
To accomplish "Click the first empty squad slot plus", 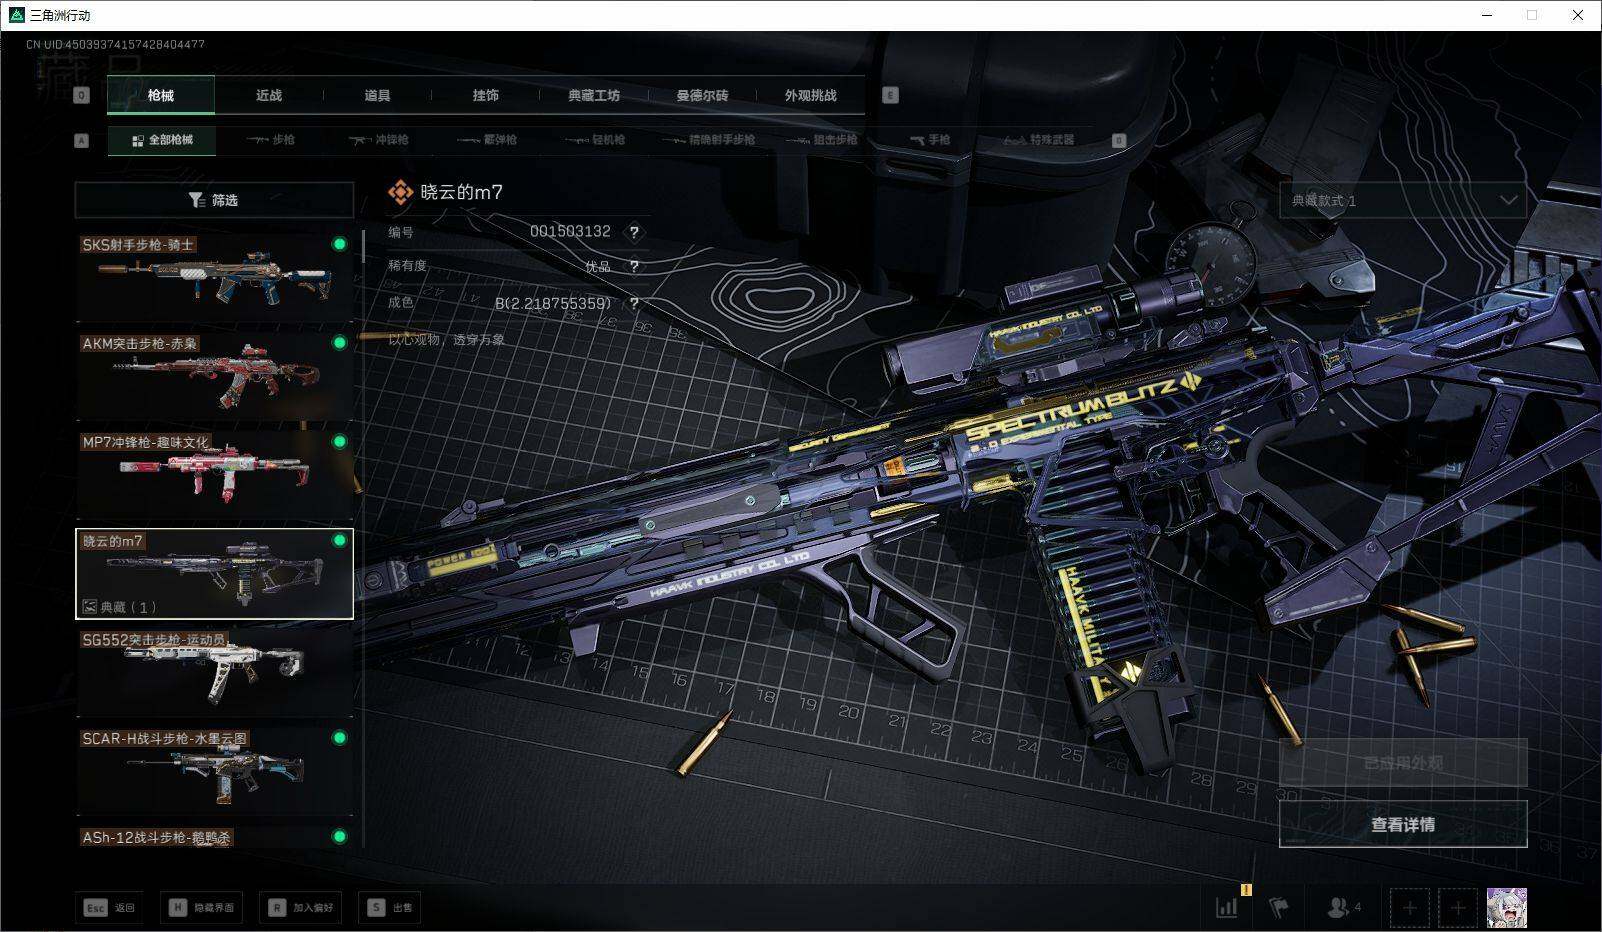I will (x=1409, y=907).
